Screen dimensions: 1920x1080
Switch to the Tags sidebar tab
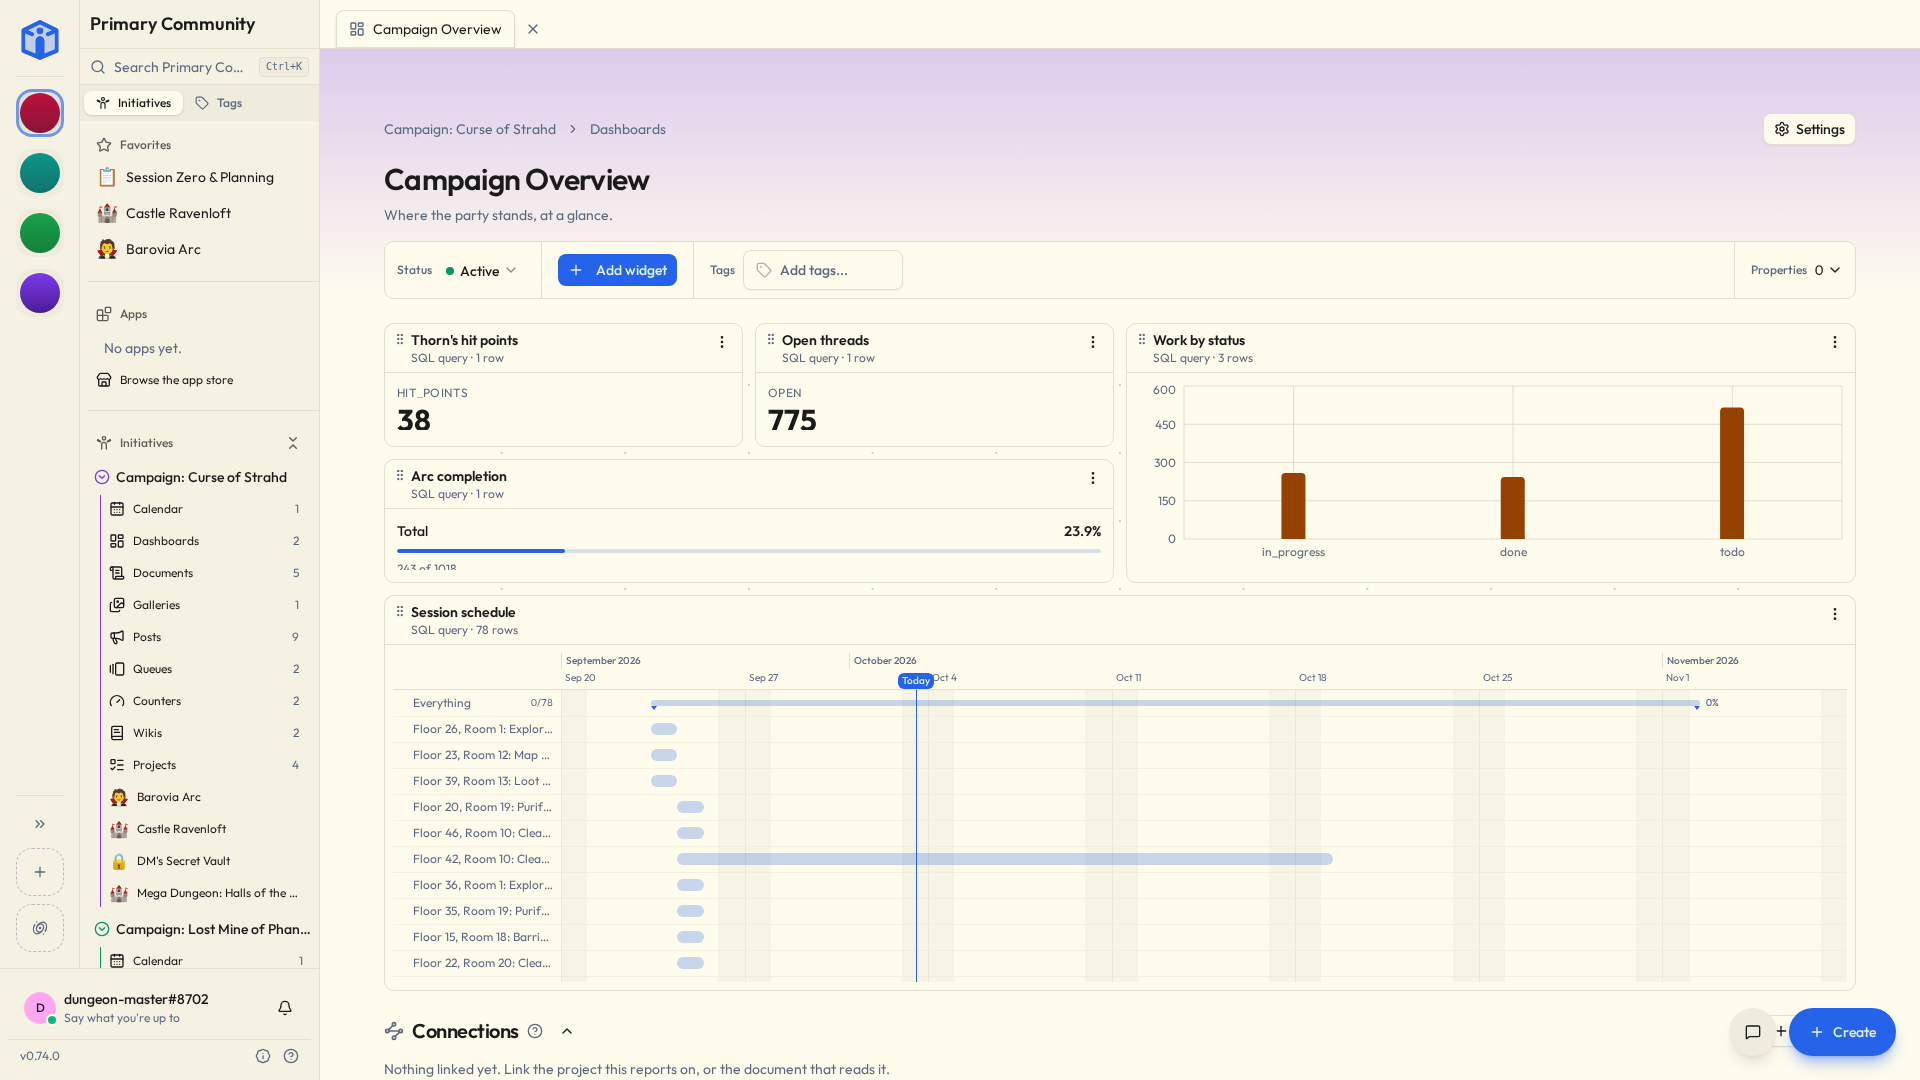coord(219,103)
